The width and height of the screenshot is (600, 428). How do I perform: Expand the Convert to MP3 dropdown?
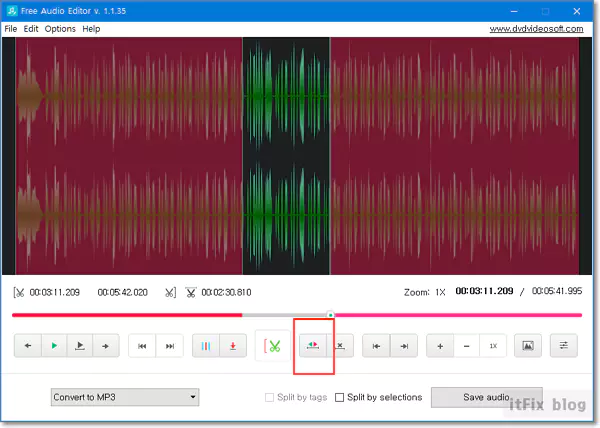tap(125, 397)
